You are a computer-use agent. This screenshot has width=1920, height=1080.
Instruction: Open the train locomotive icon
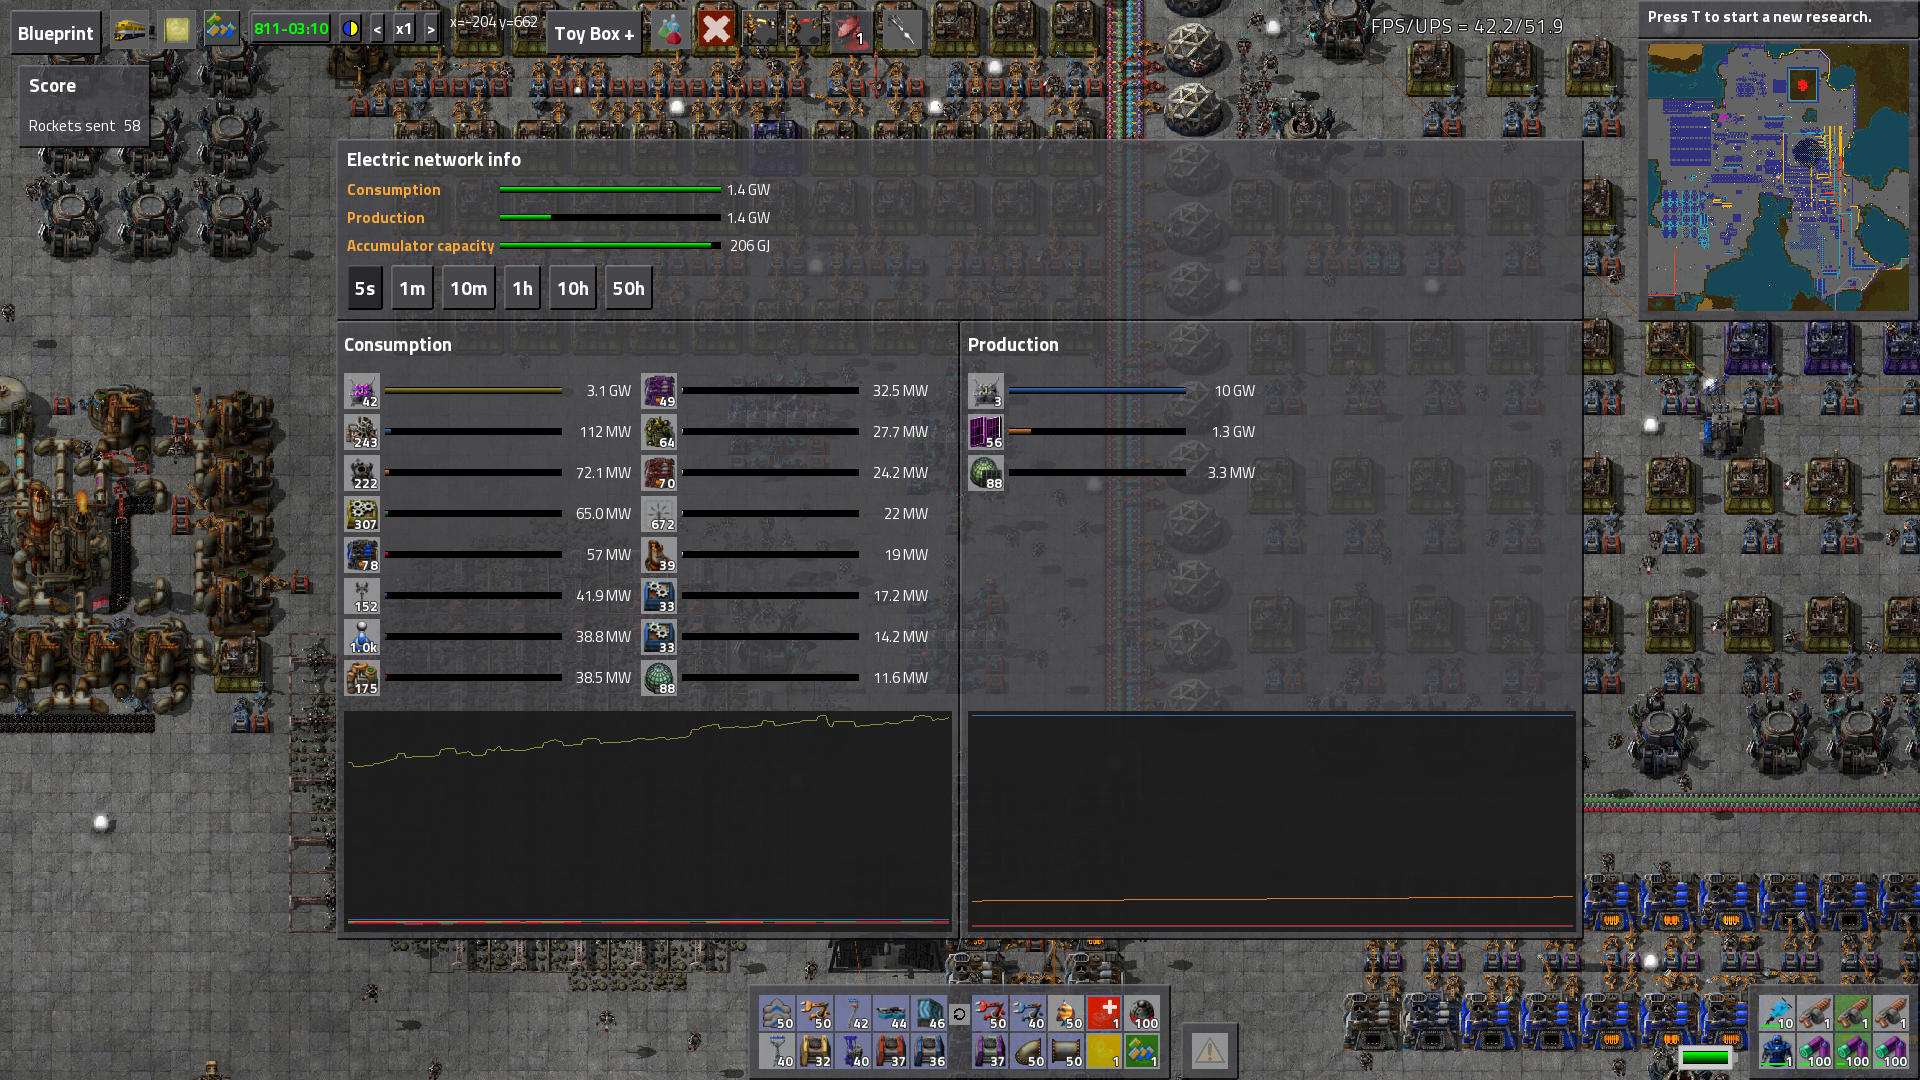pos(130,30)
